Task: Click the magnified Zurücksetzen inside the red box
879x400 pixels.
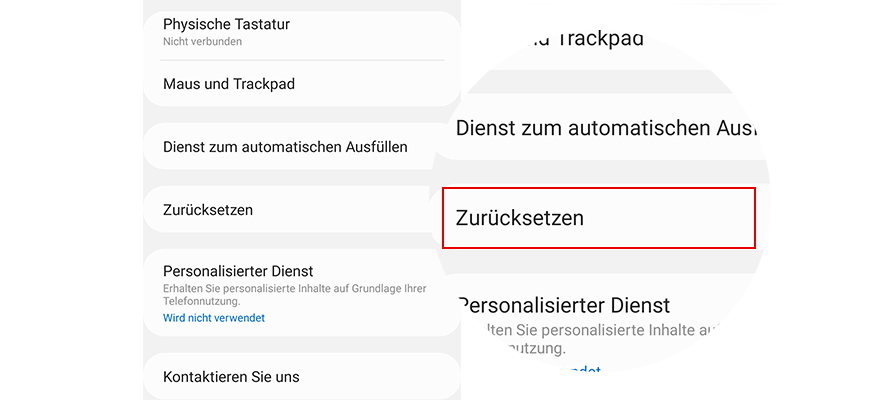Action: [520, 217]
